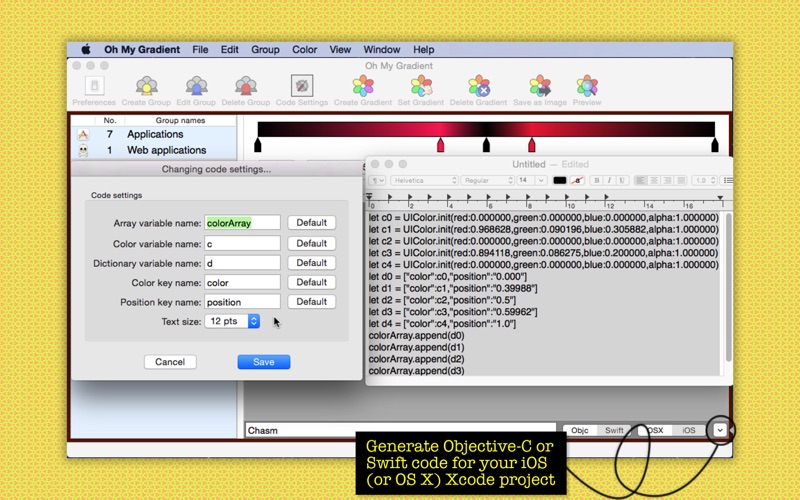The height and width of the screenshot is (500, 800).
Task: Click the Dictionary variable name field
Action: [x=242, y=263]
